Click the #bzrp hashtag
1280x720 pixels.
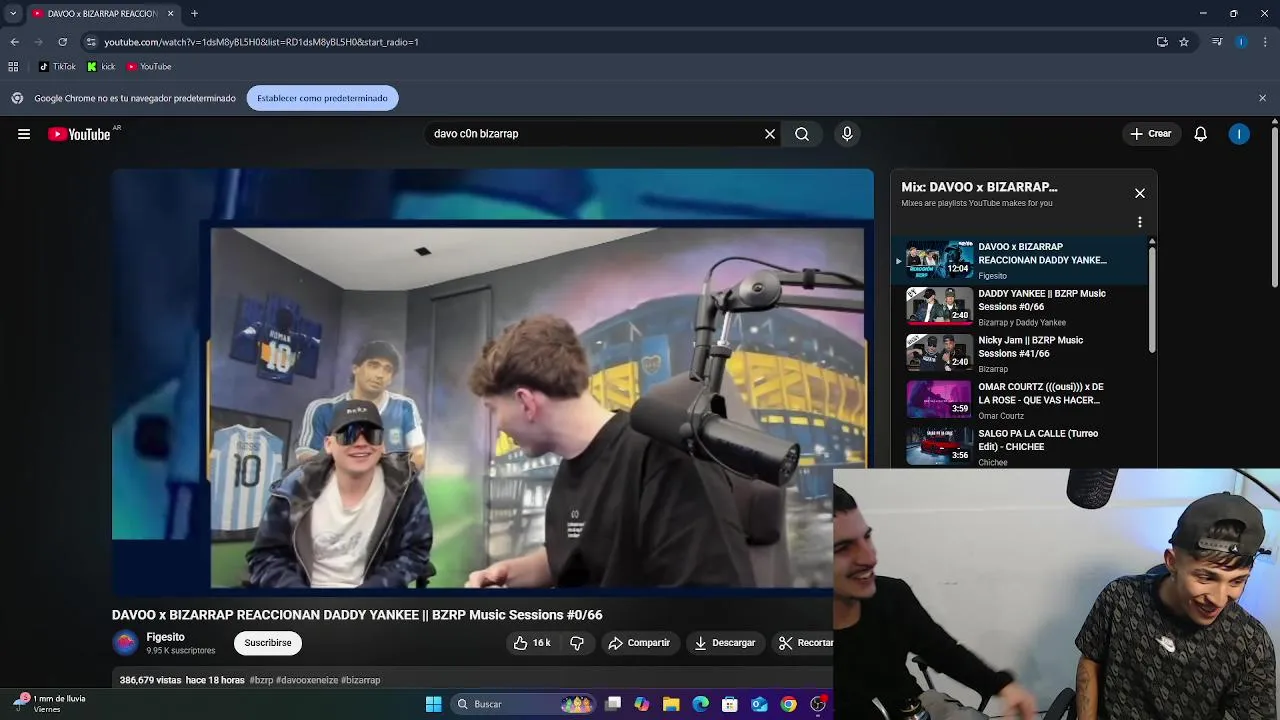coord(261,680)
